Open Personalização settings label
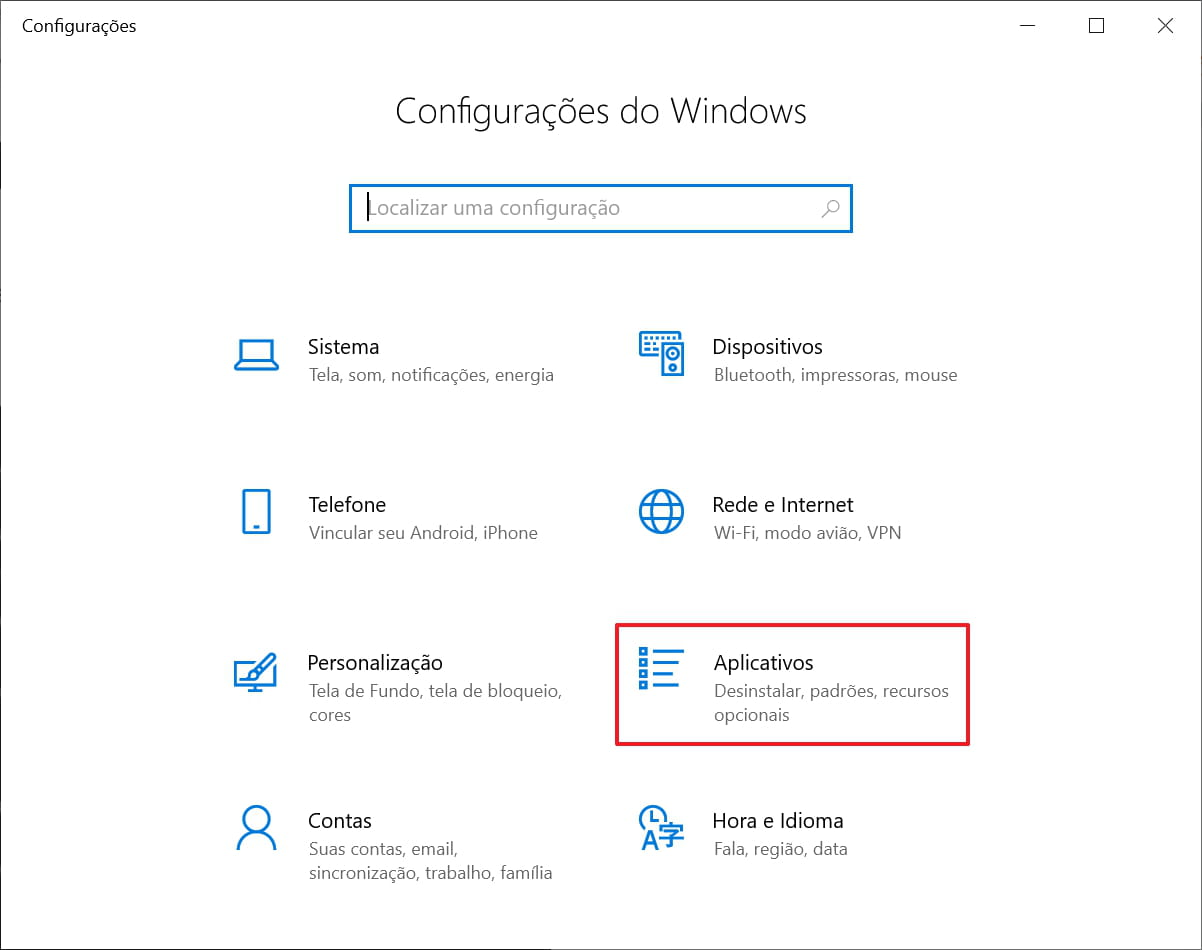 375,663
